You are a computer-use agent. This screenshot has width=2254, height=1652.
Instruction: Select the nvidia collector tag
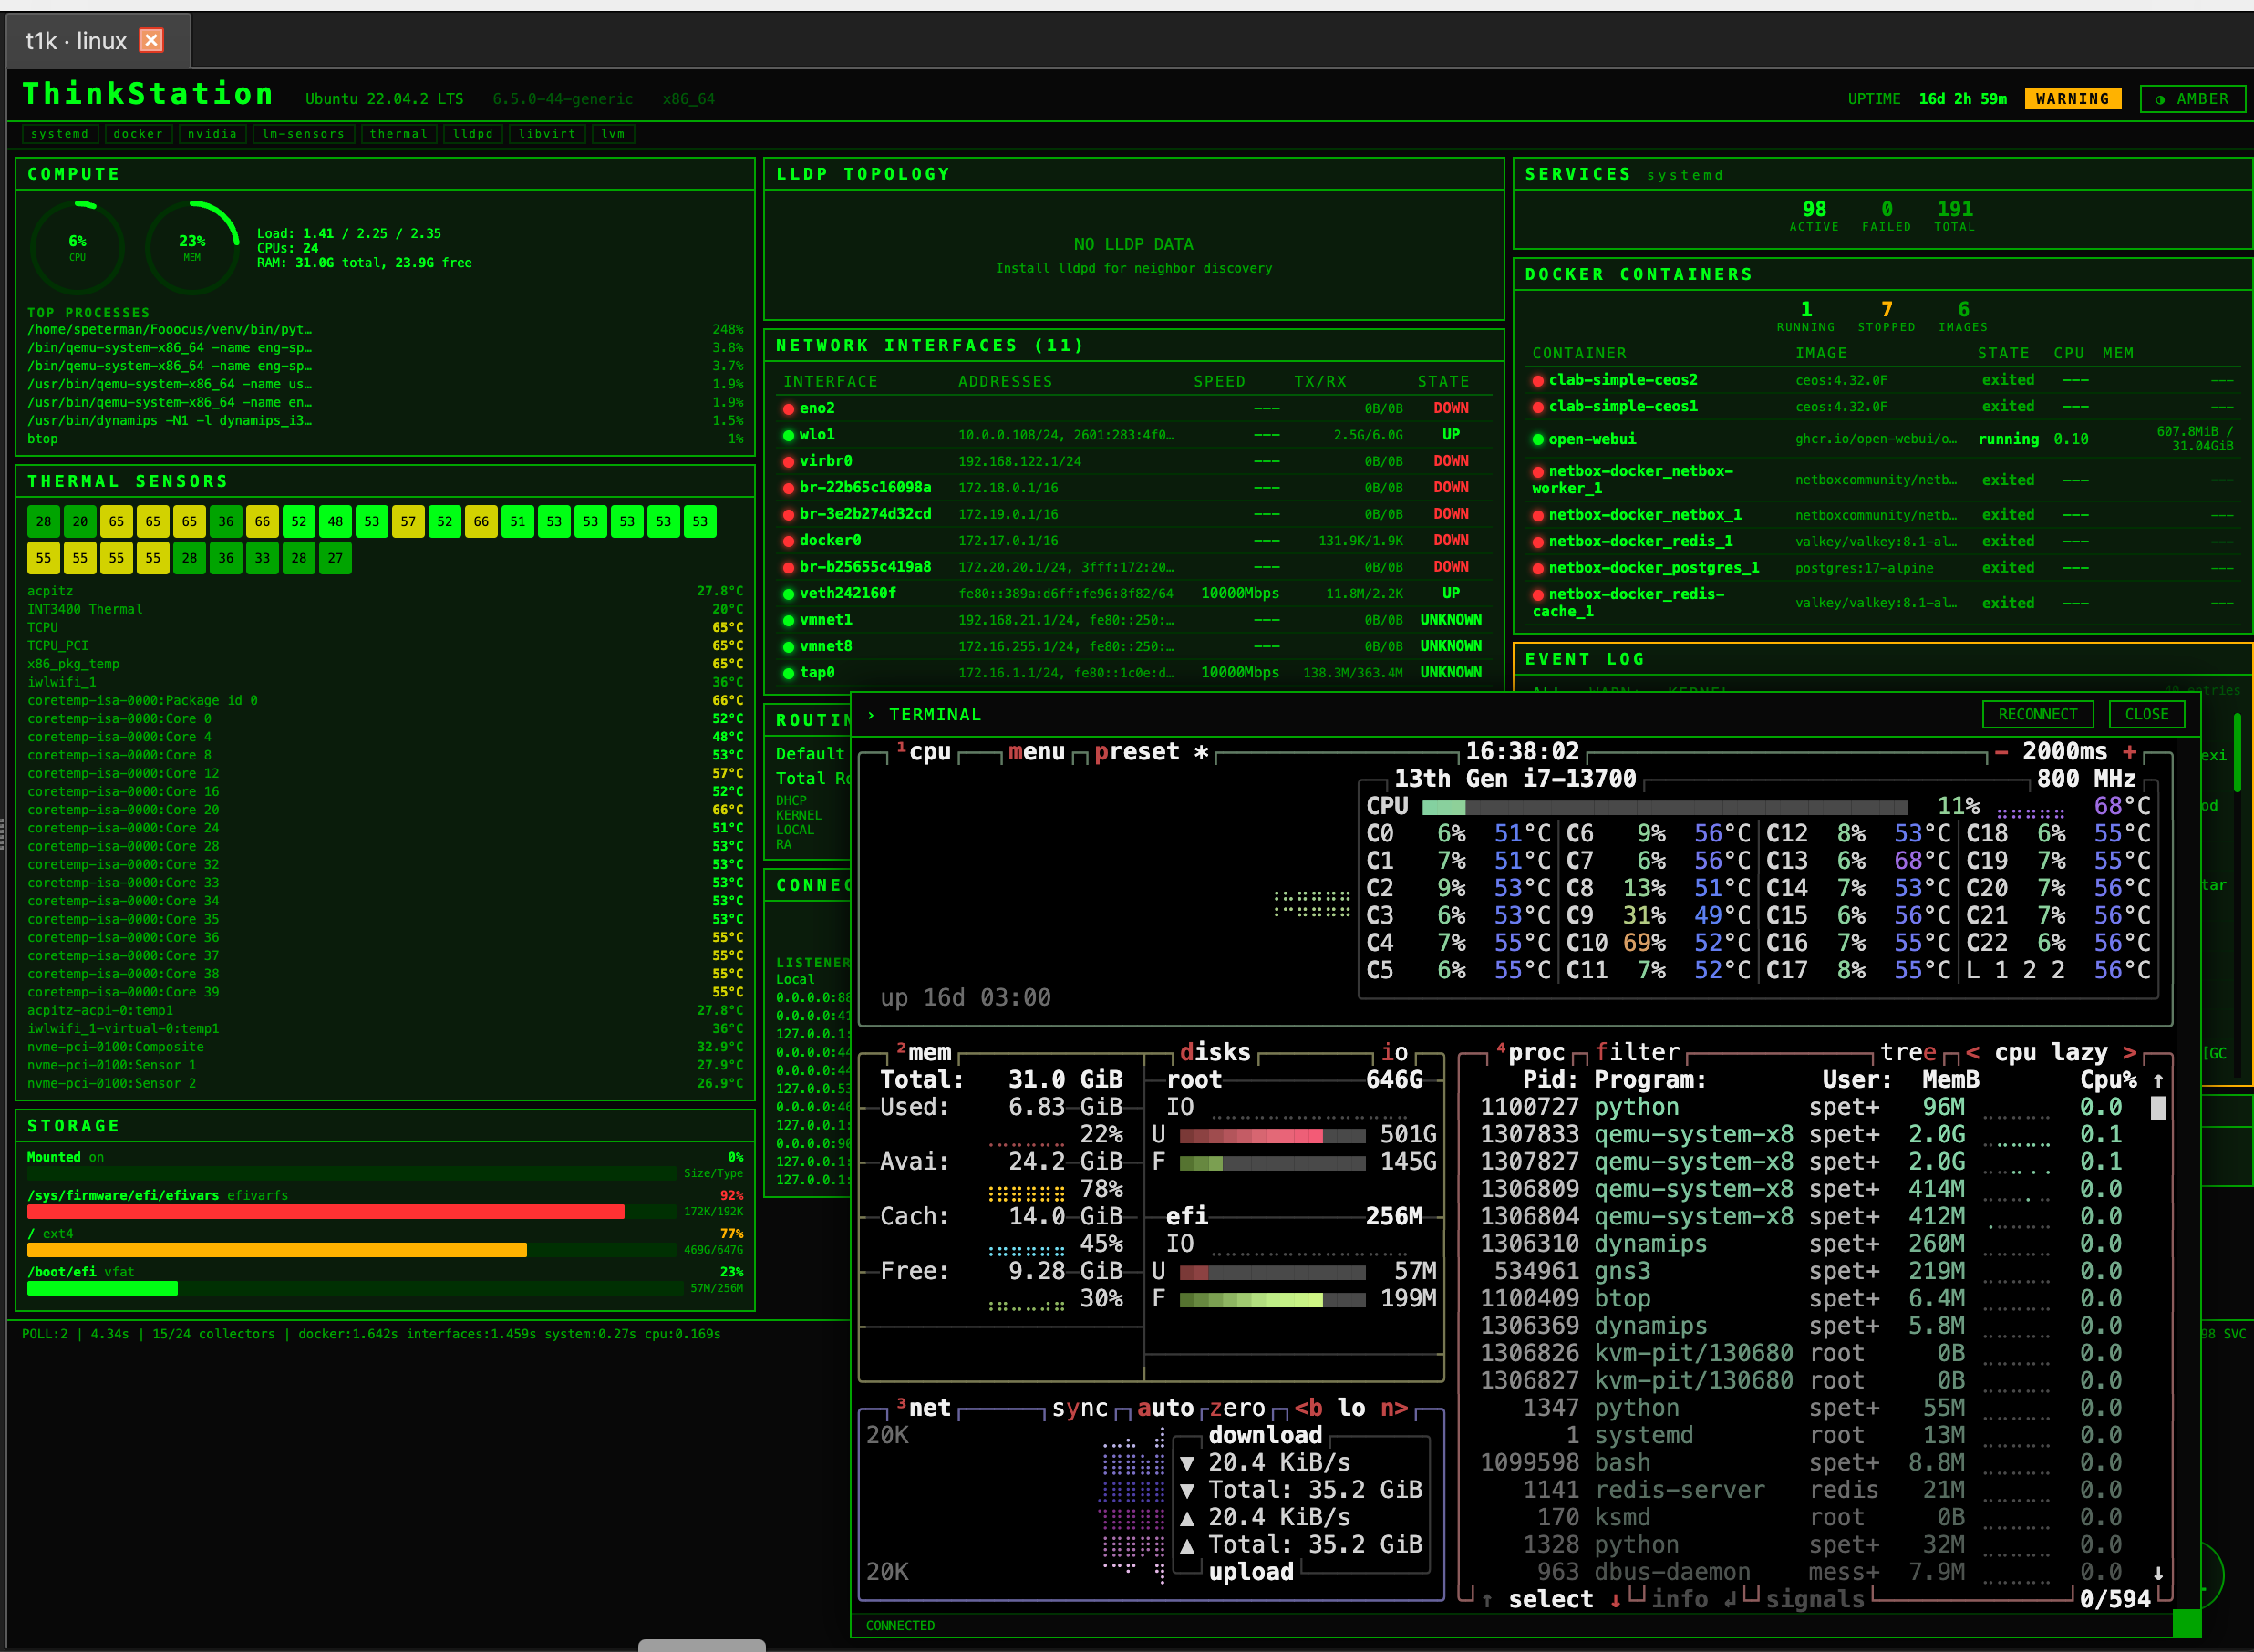[x=212, y=134]
